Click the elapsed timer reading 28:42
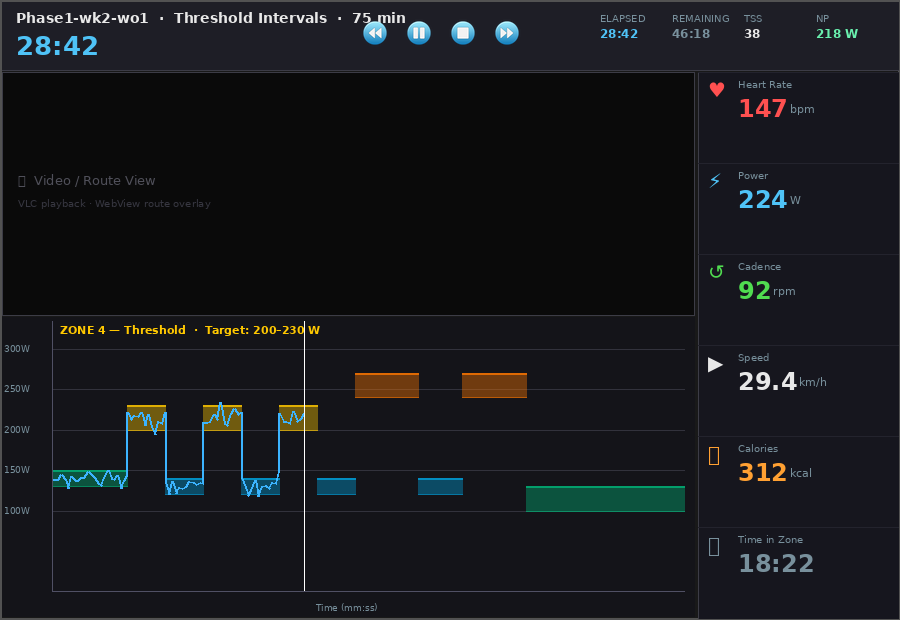 57,46
